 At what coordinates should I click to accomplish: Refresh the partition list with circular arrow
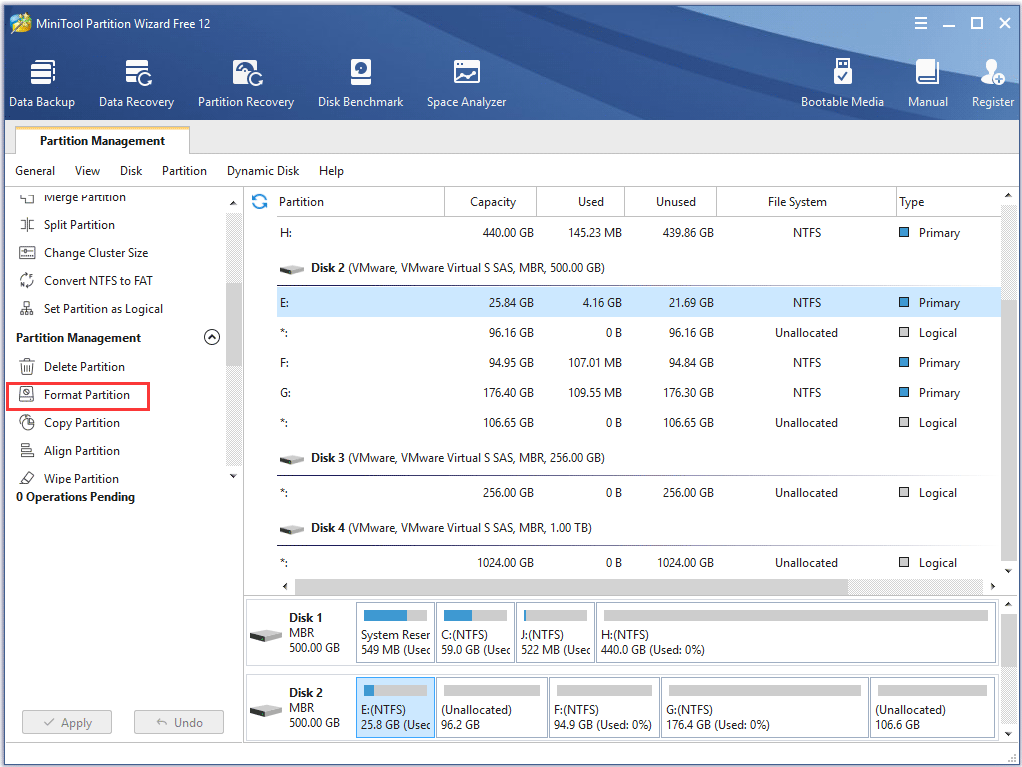tap(259, 201)
